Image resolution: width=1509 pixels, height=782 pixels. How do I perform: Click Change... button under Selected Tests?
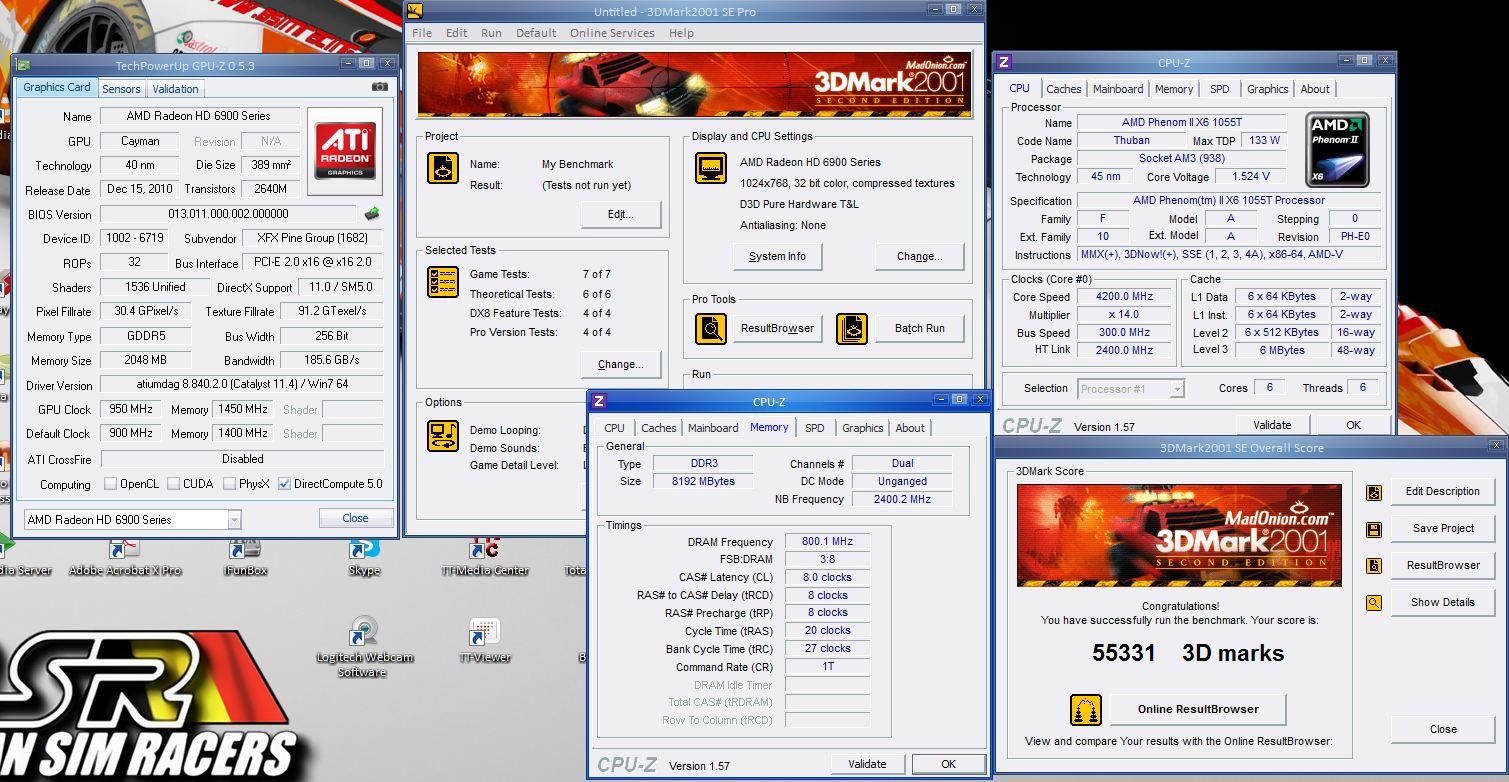pos(620,364)
